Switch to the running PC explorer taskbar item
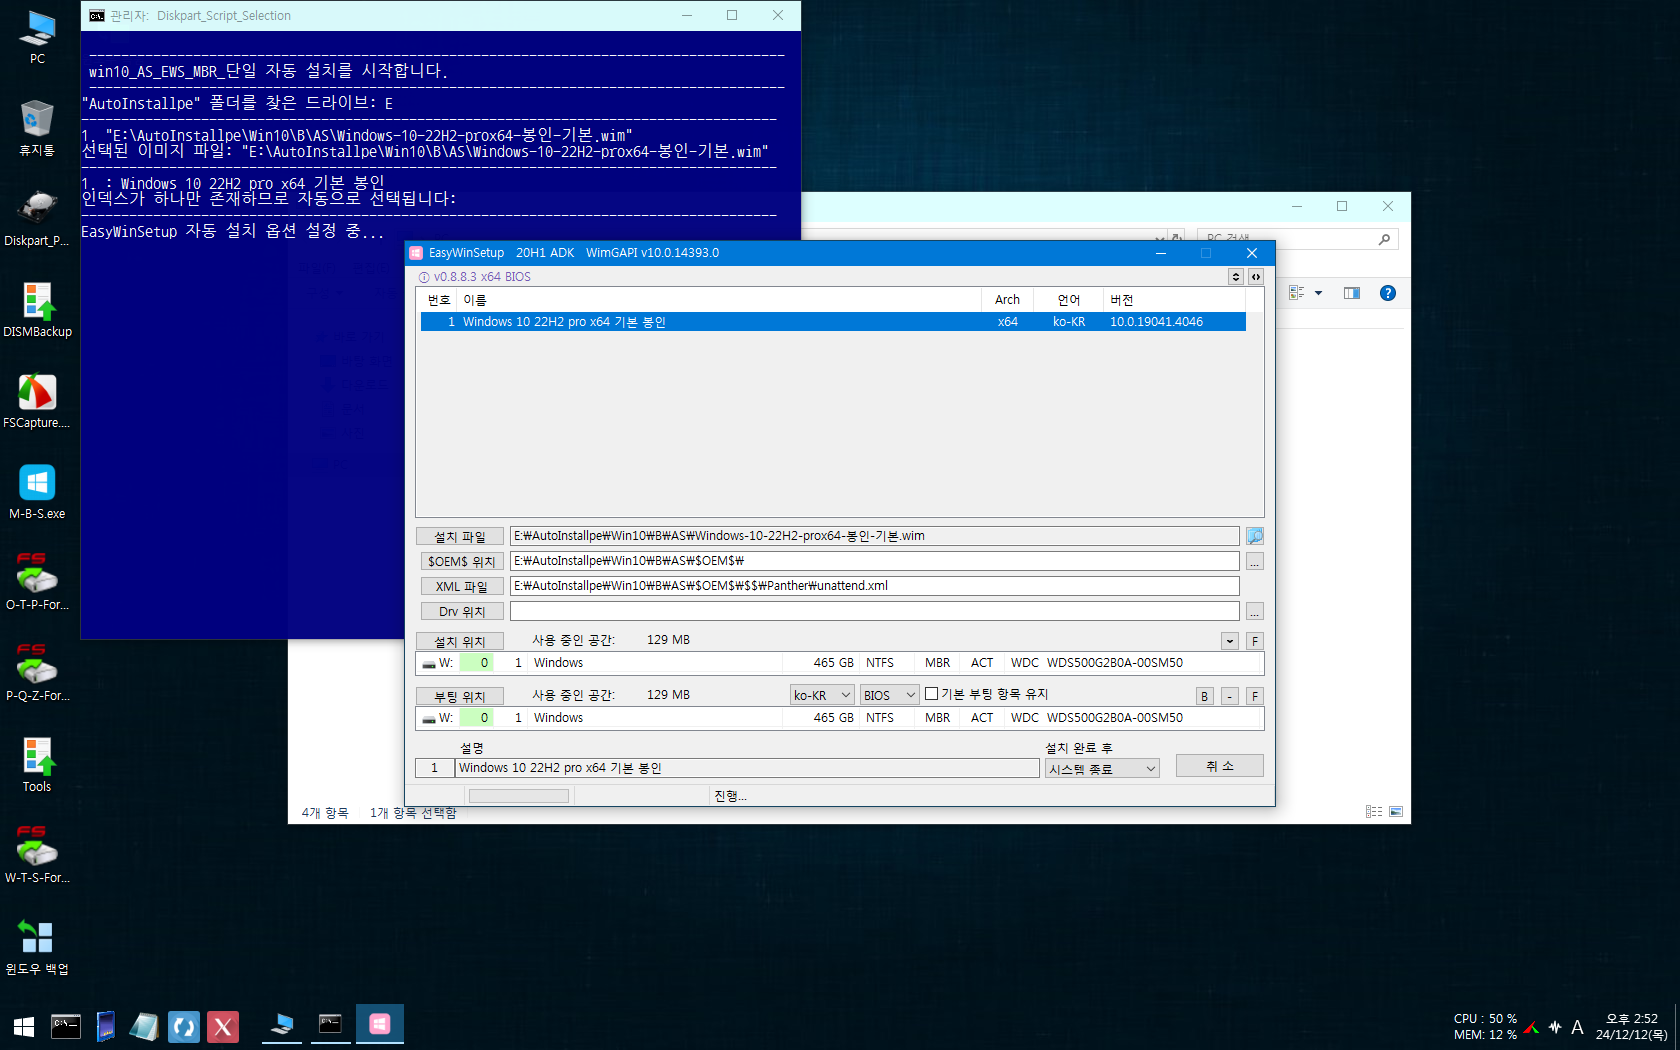Image resolution: width=1680 pixels, height=1050 pixels. click(x=283, y=1025)
